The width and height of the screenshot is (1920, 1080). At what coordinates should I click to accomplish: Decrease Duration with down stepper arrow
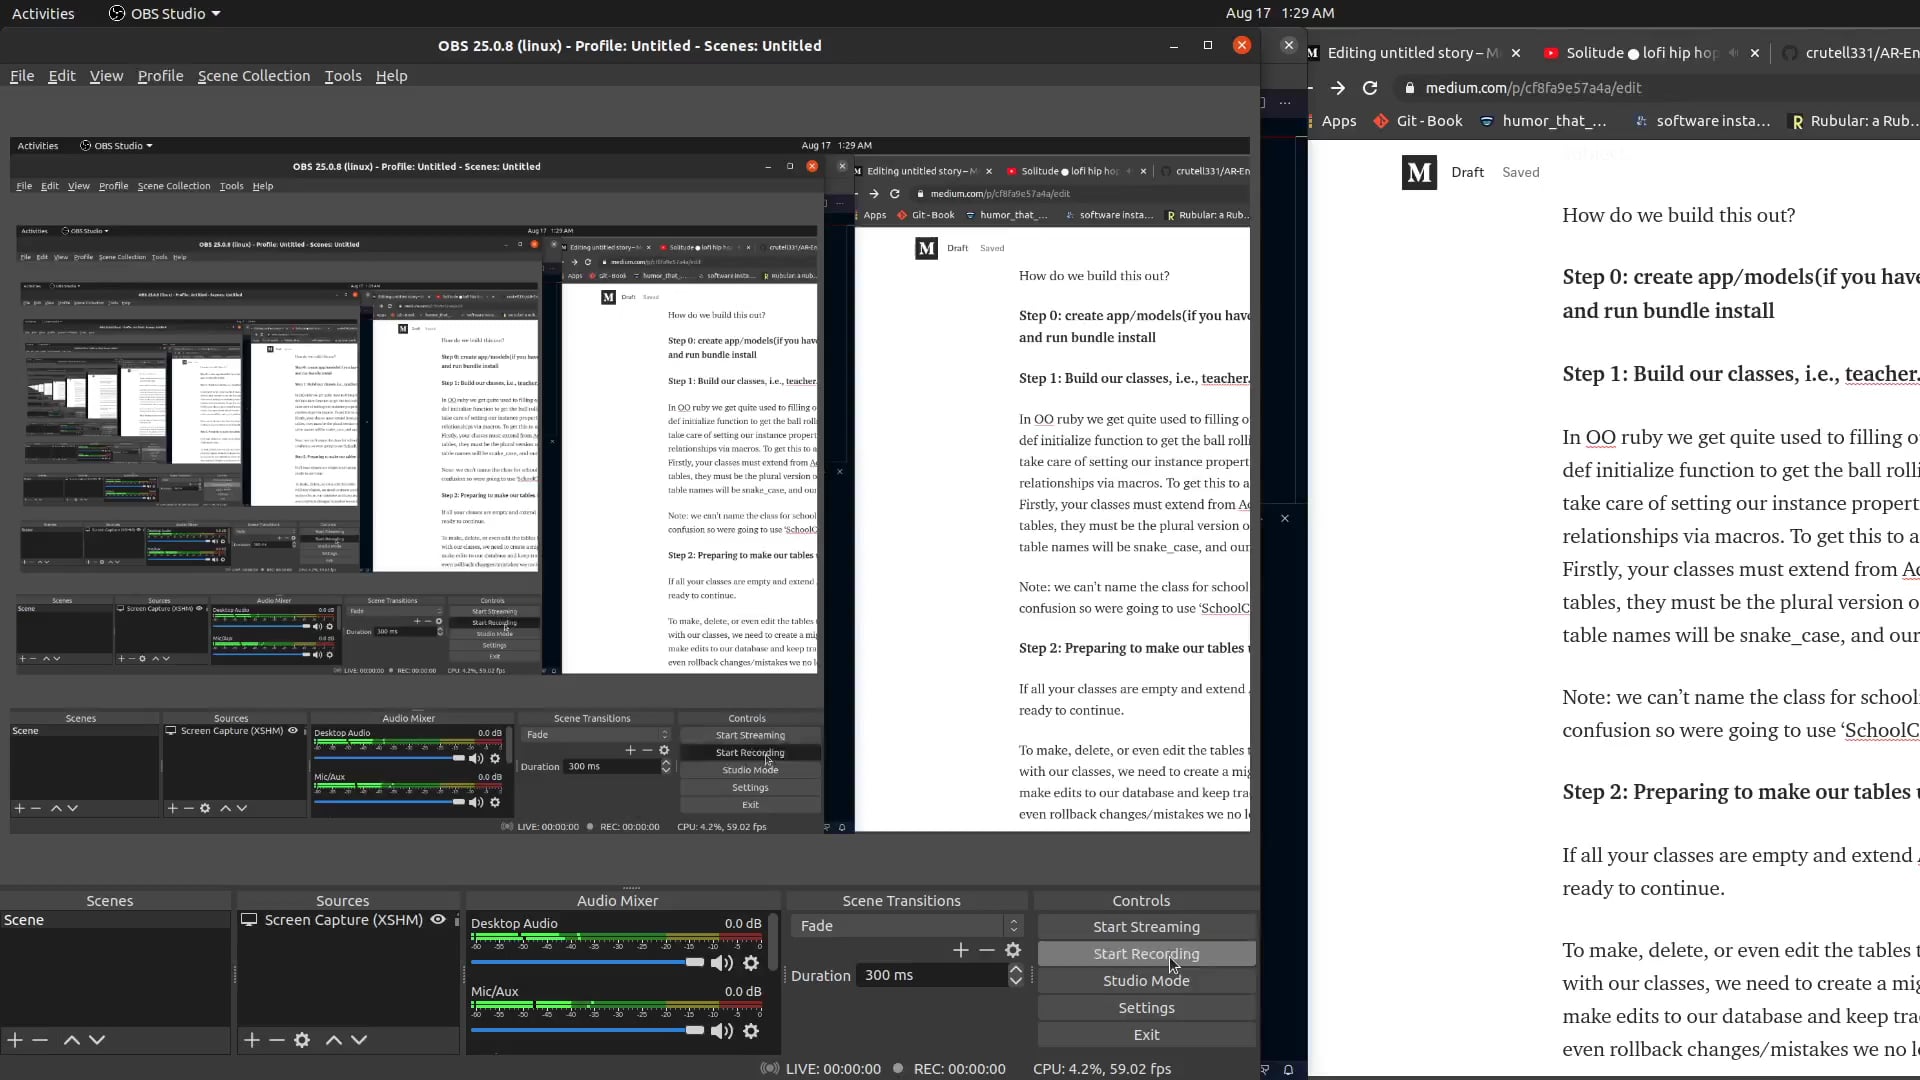point(1016,981)
